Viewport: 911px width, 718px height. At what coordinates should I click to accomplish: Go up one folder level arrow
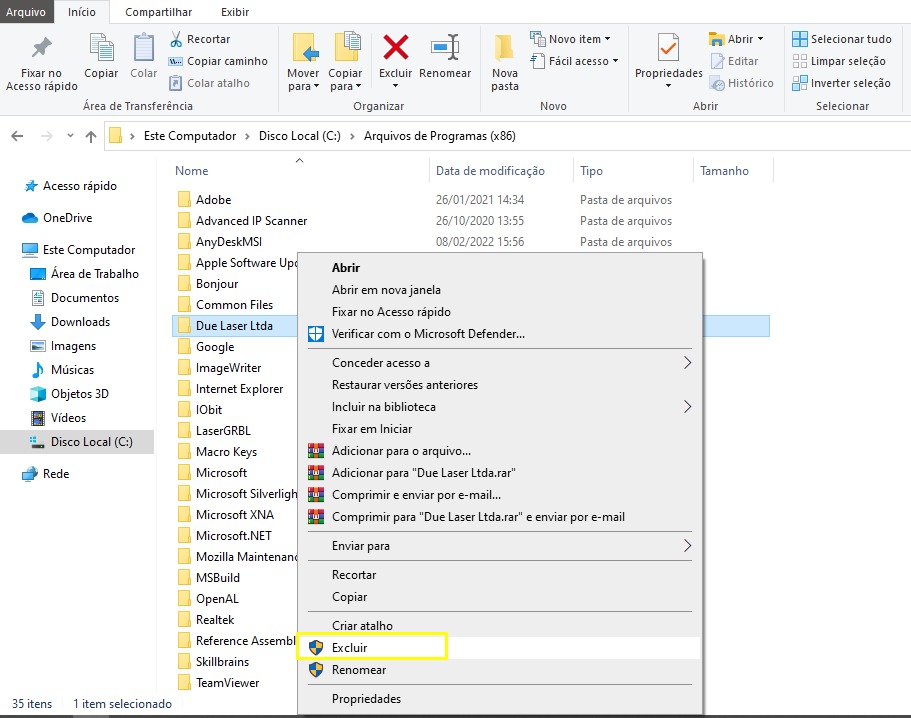coord(91,136)
